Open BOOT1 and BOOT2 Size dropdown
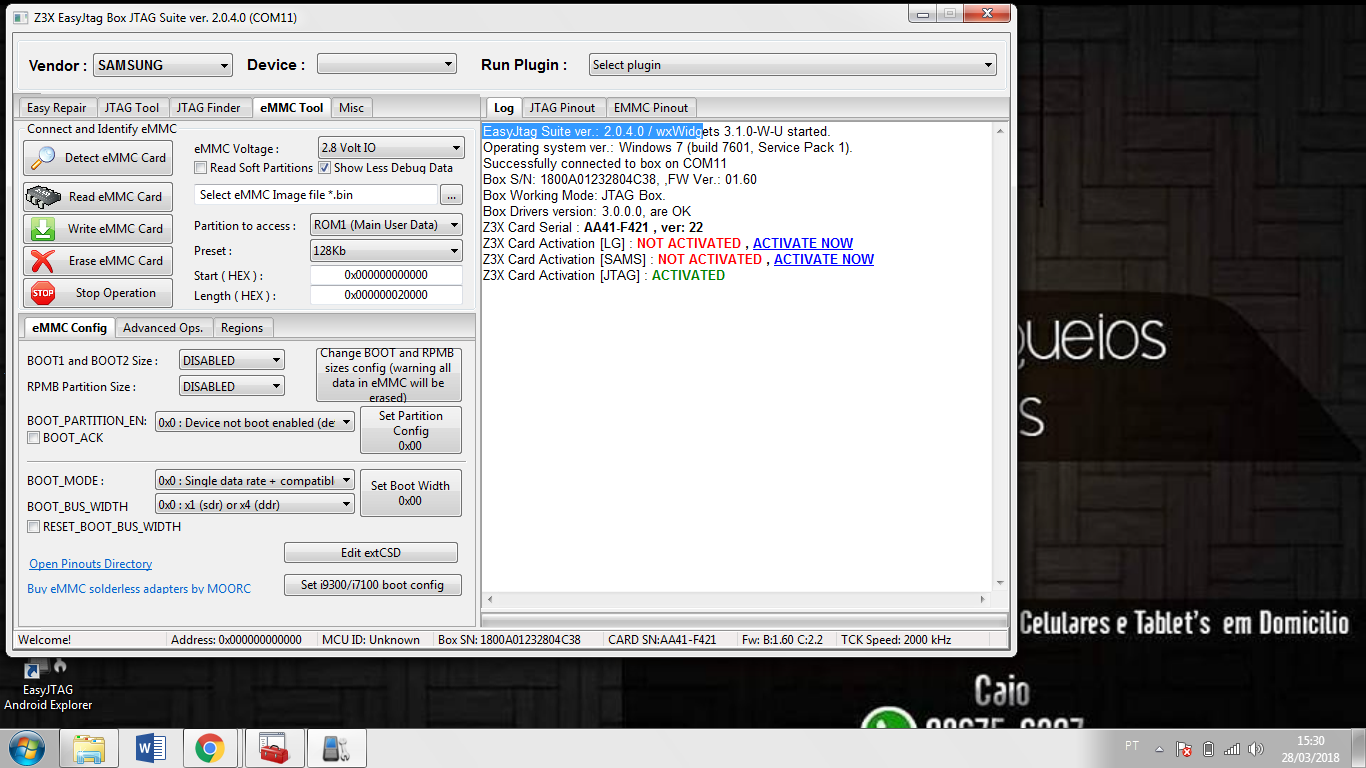This screenshot has height=768, width=1366. pos(232,360)
